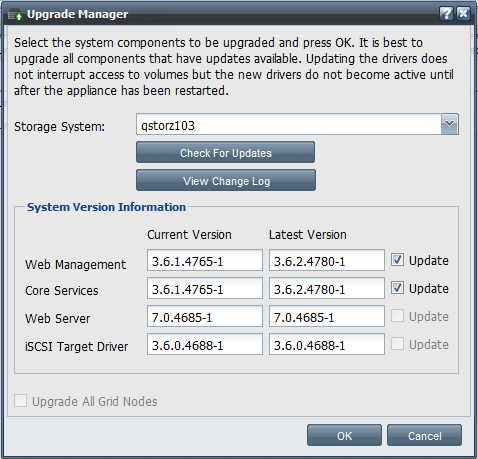Select Core Services latest version 3.6.2.4780-1 field
The width and height of the screenshot is (478, 459).
(x=327, y=288)
